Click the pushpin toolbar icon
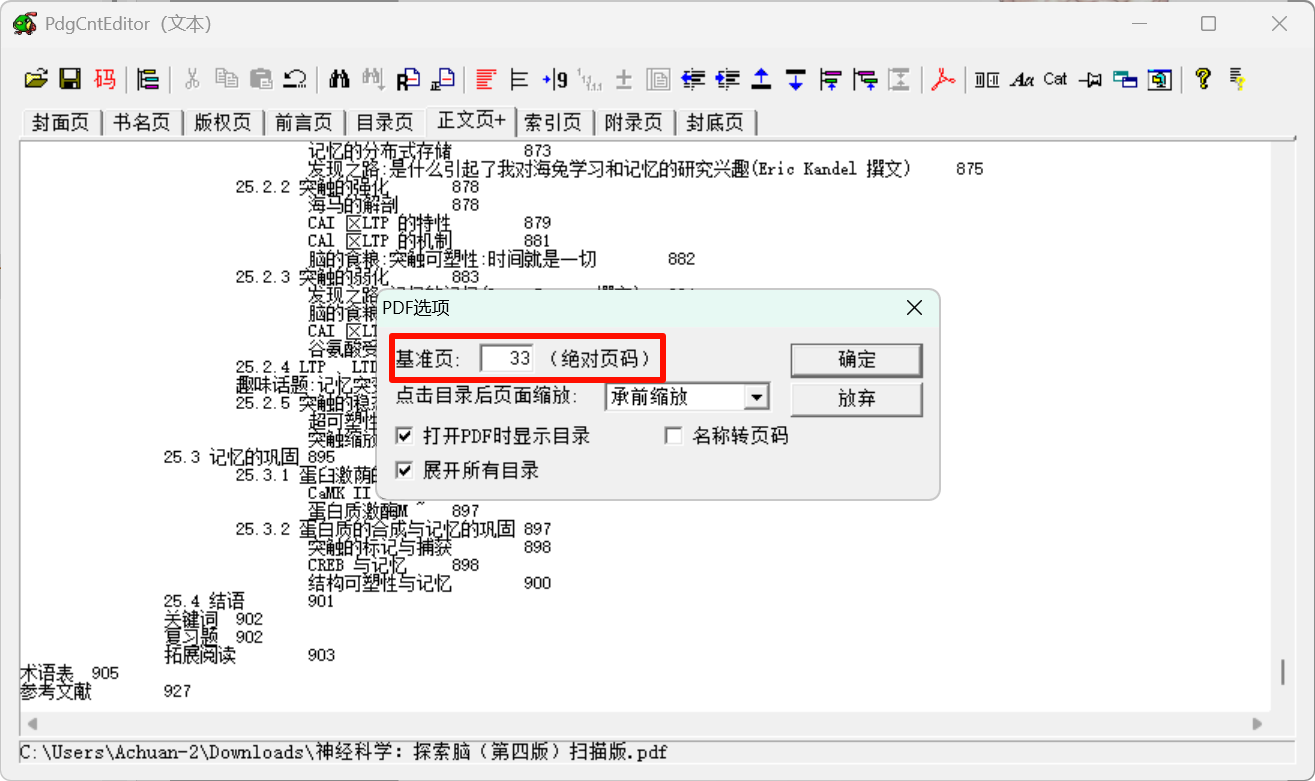The image size is (1315, 781). point(1090,79)
